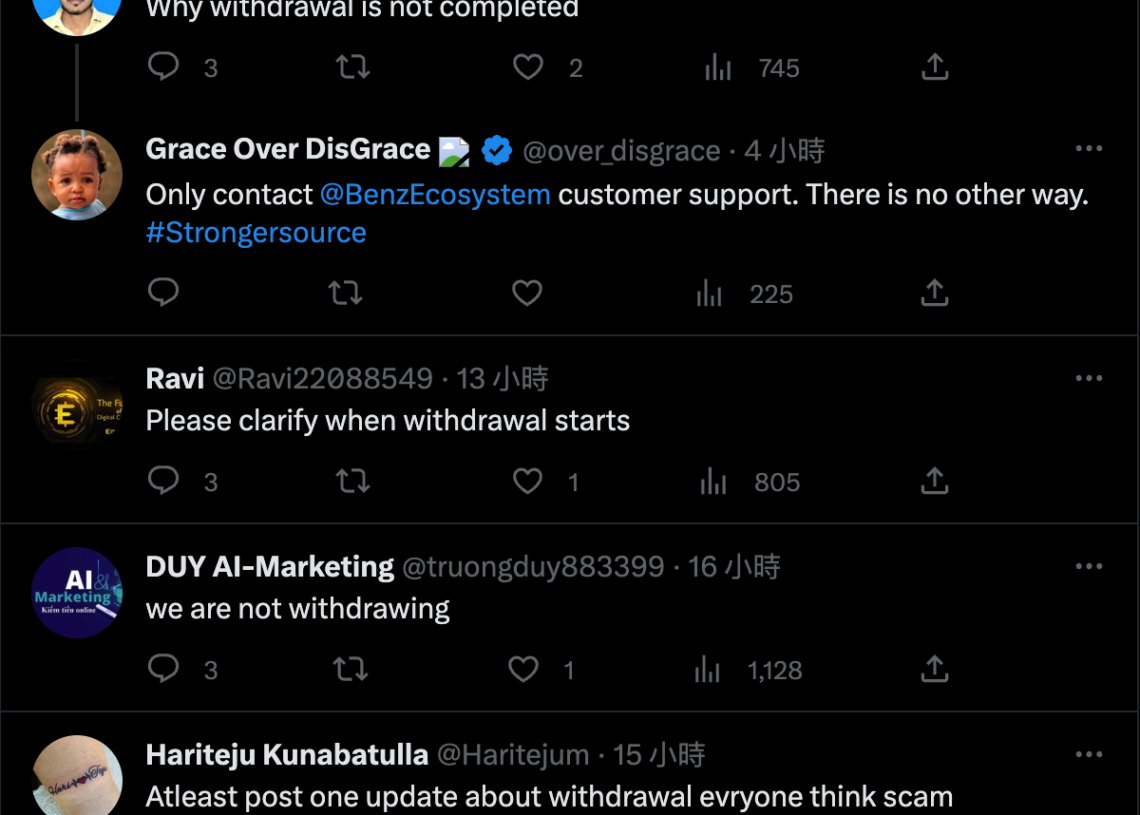Retweet Ravi's tweet
Viewport: 1140px width, 815px height.
(352, 481)
